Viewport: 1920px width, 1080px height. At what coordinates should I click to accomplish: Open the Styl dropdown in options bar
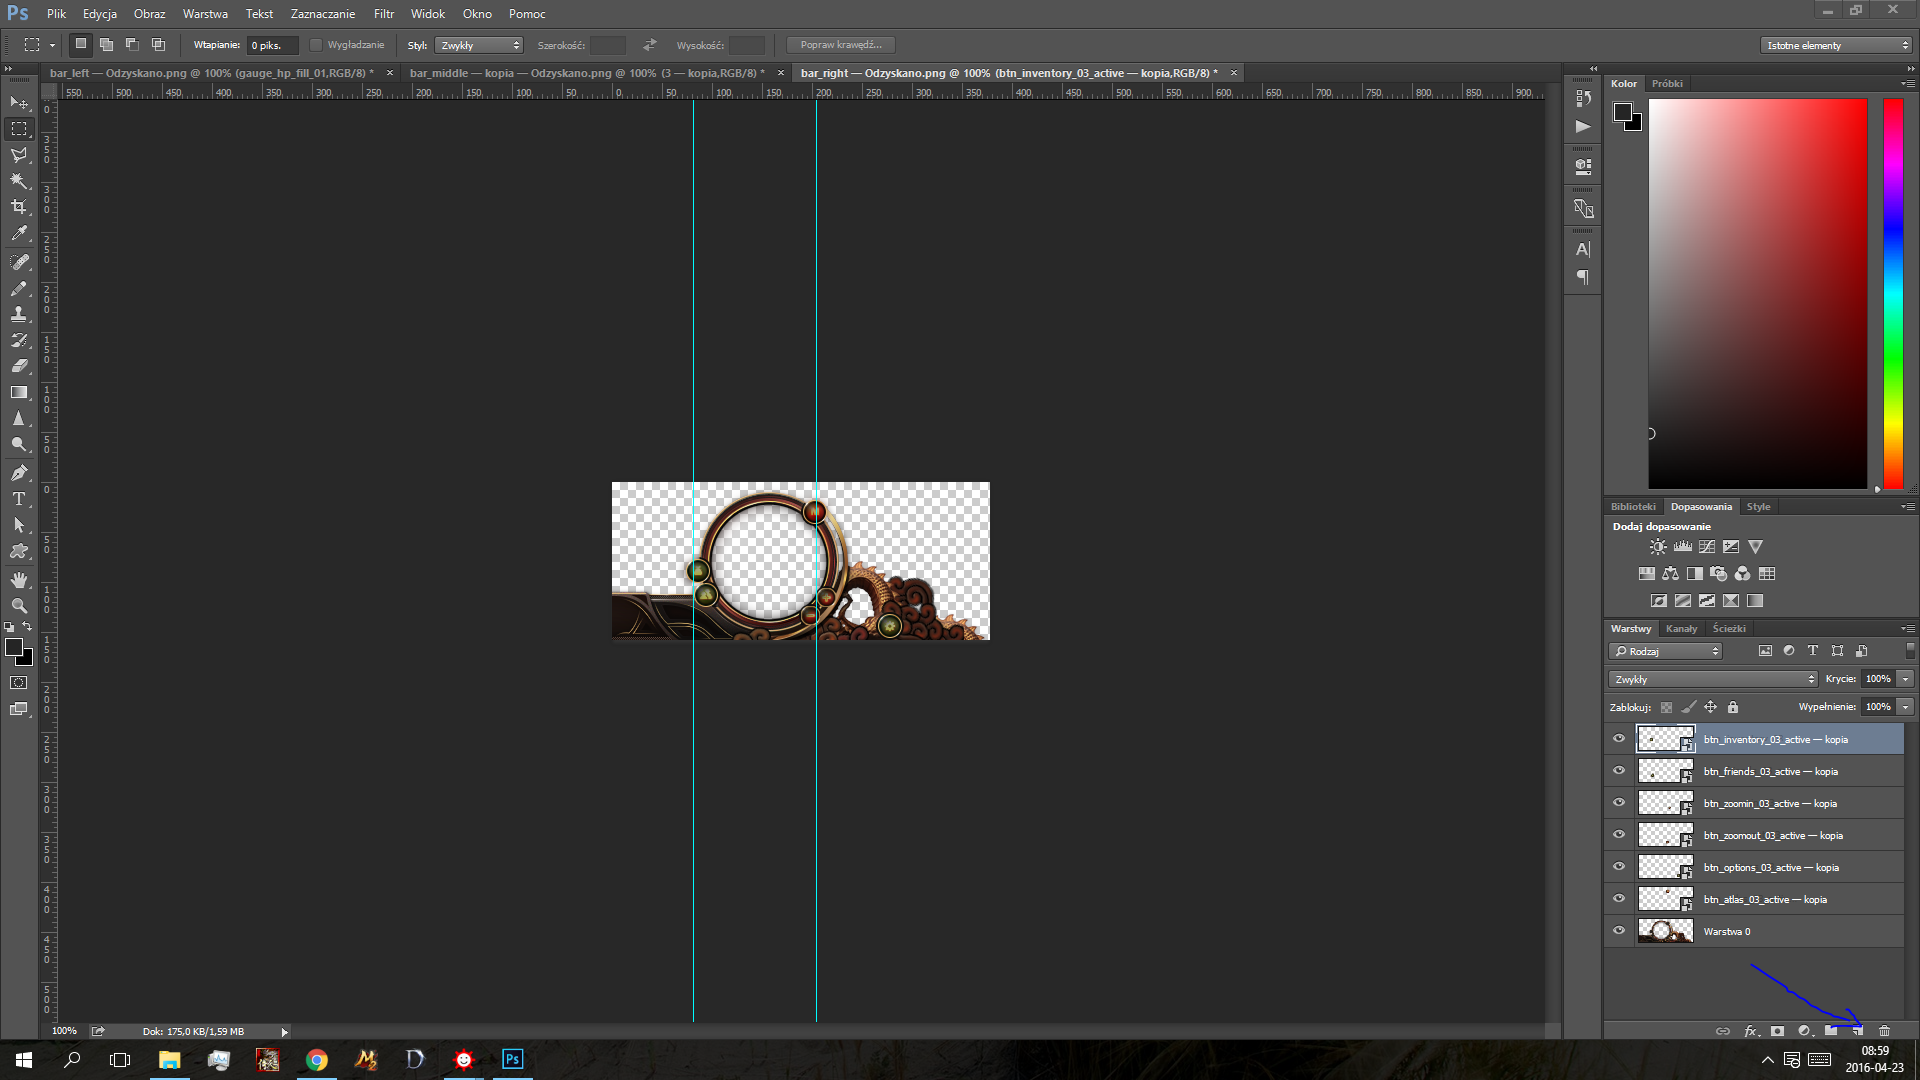[x=479, y=45]
